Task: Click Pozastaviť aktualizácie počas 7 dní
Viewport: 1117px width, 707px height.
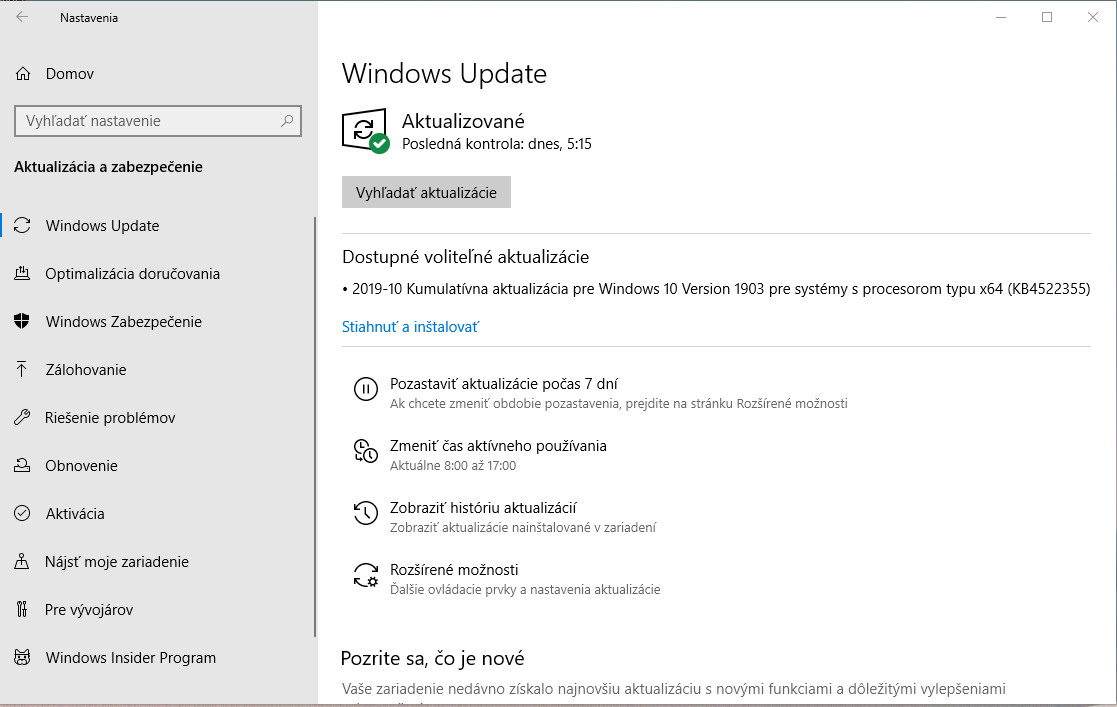Action: tap(504, 383)
